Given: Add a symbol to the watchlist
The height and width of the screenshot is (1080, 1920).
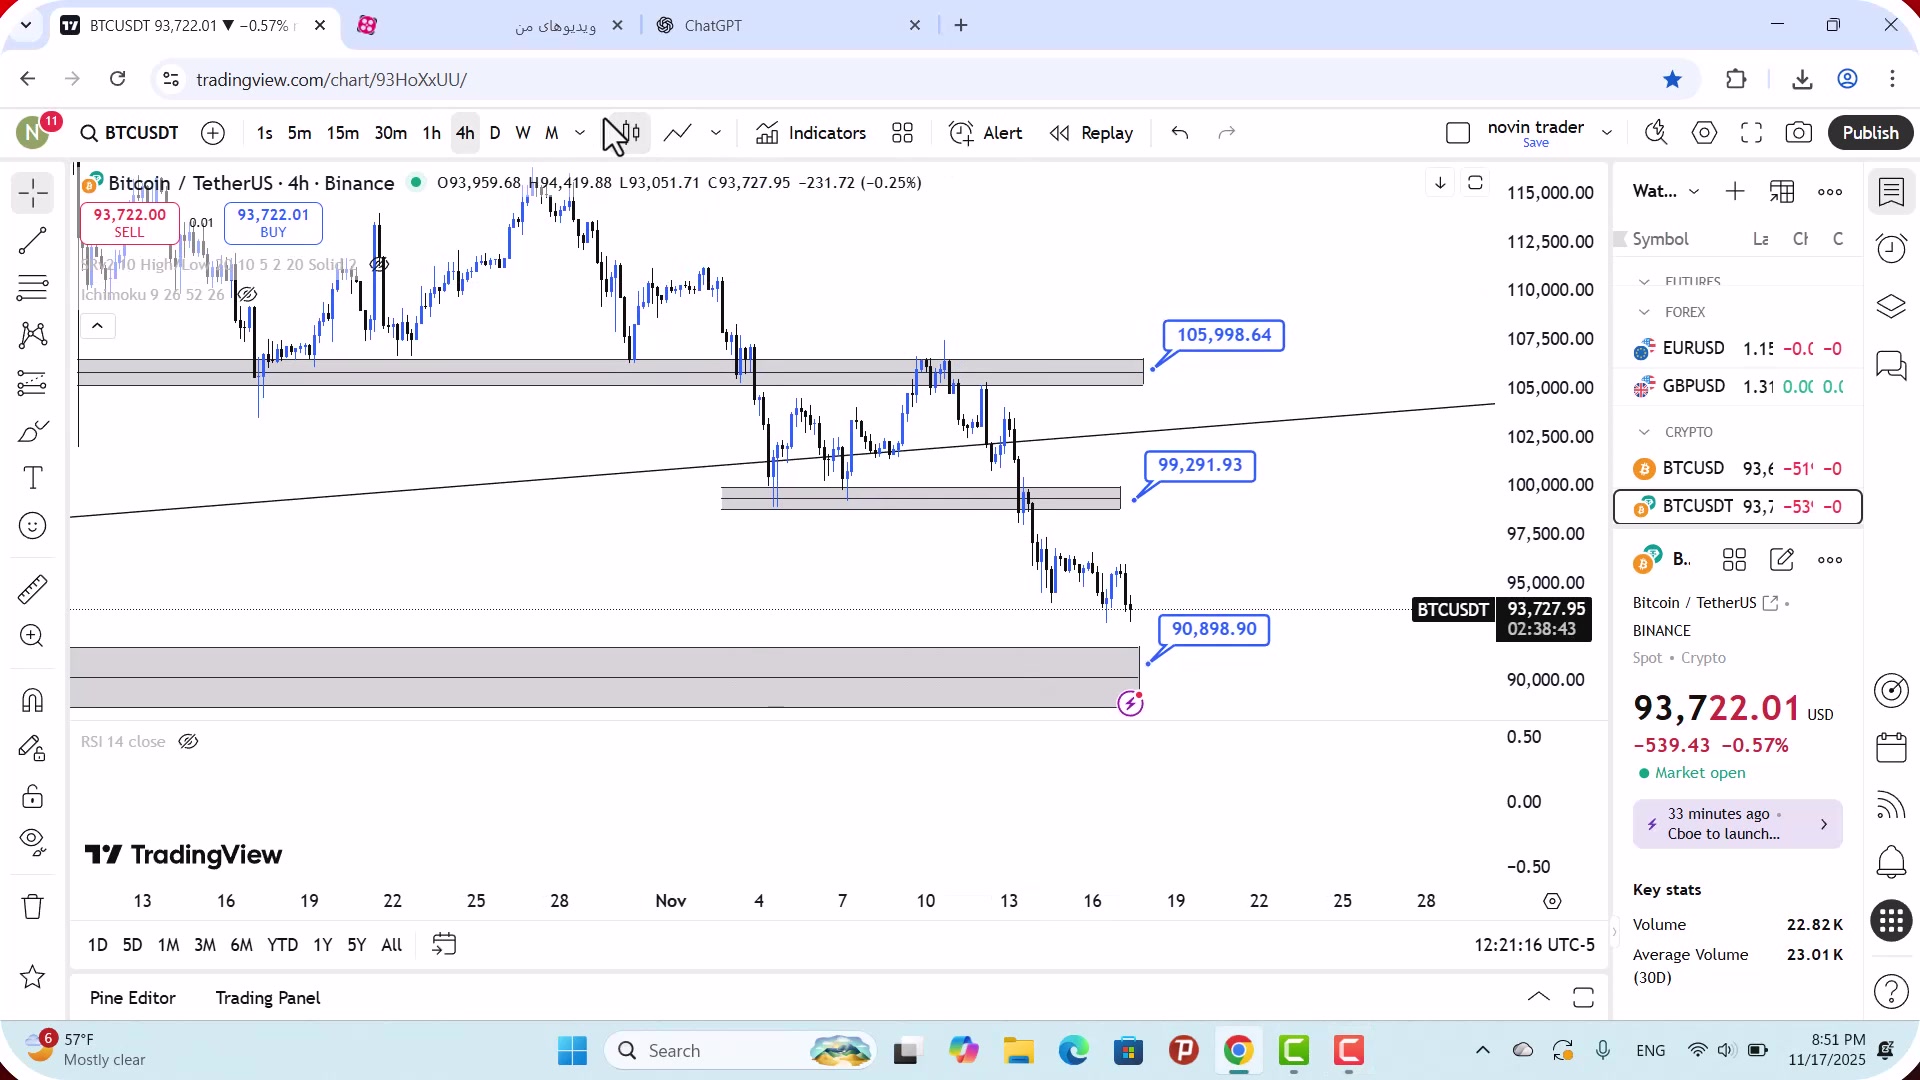Looking at the screenshot, I should point(1735,192).
